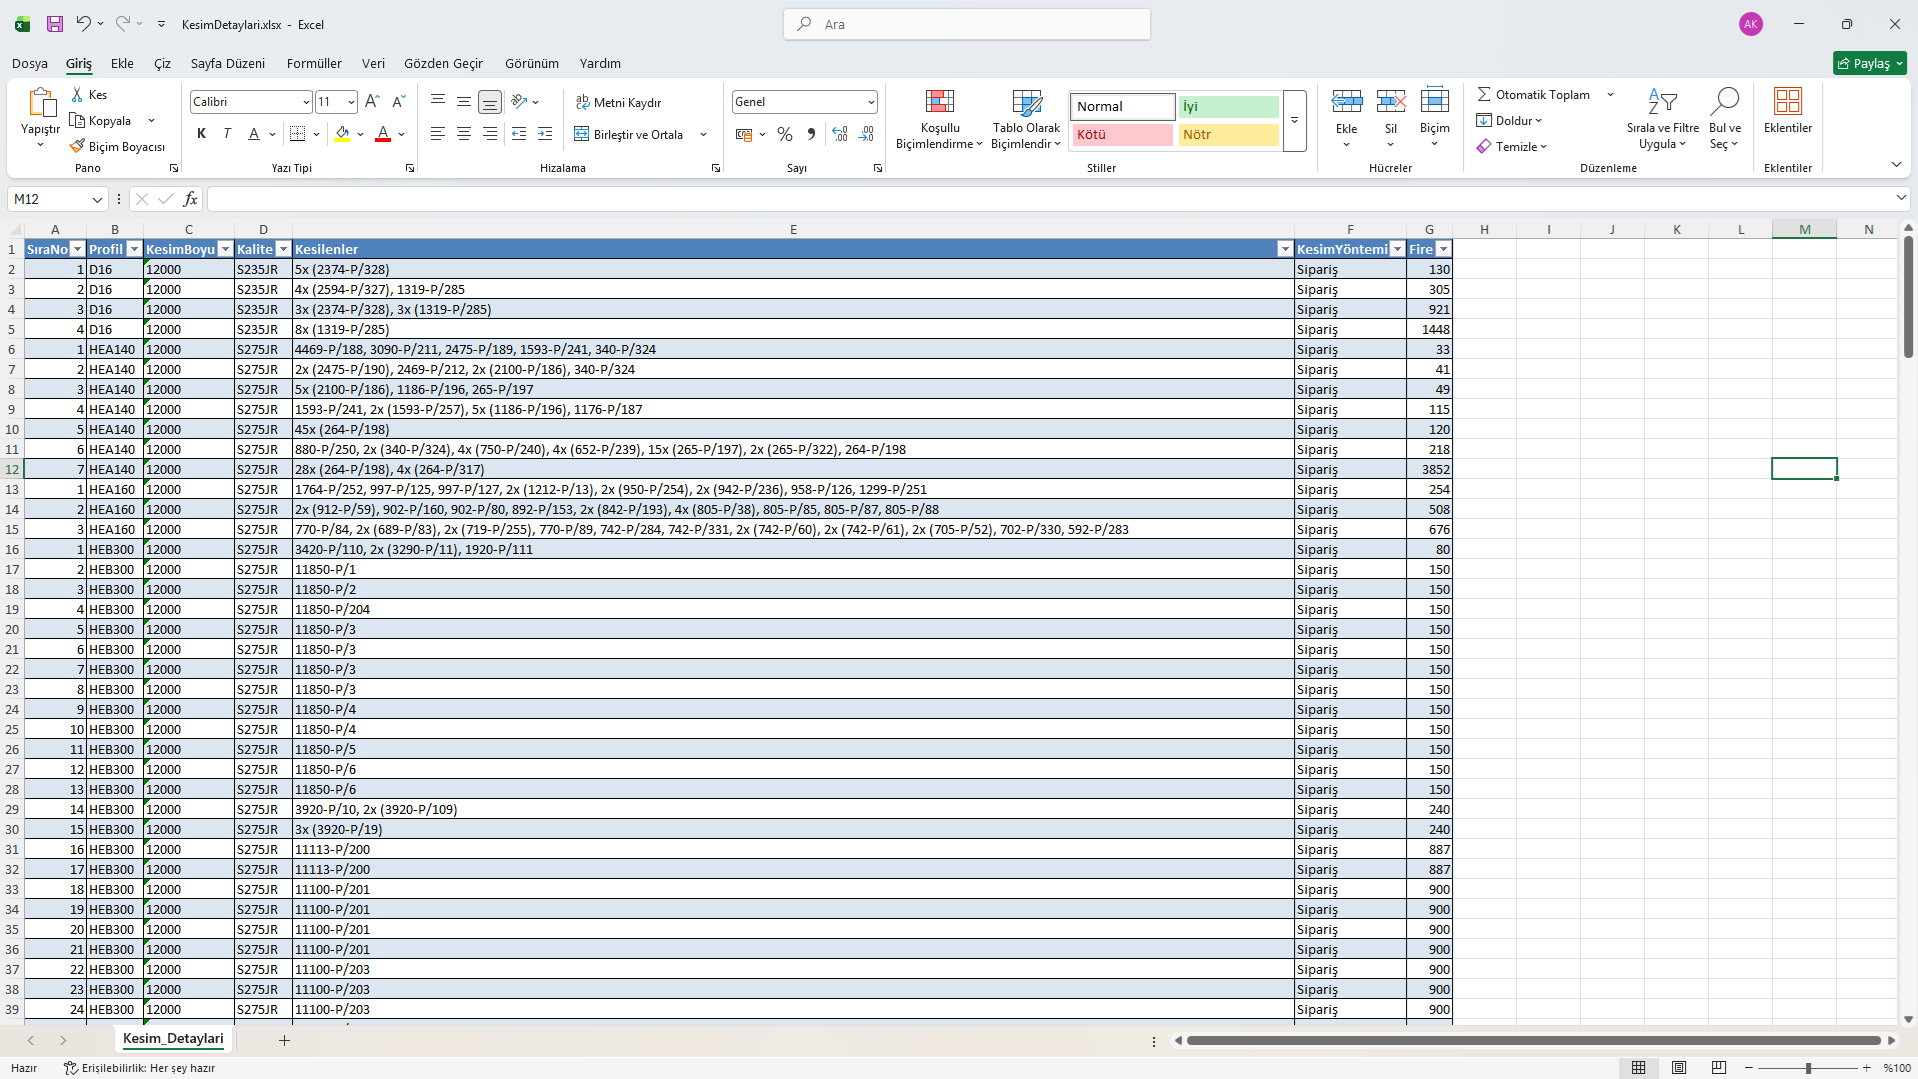Viewport: 1918px width, 1079px height.
Task: Open the Formüller ribbon tab
Action: pos(314,63)
